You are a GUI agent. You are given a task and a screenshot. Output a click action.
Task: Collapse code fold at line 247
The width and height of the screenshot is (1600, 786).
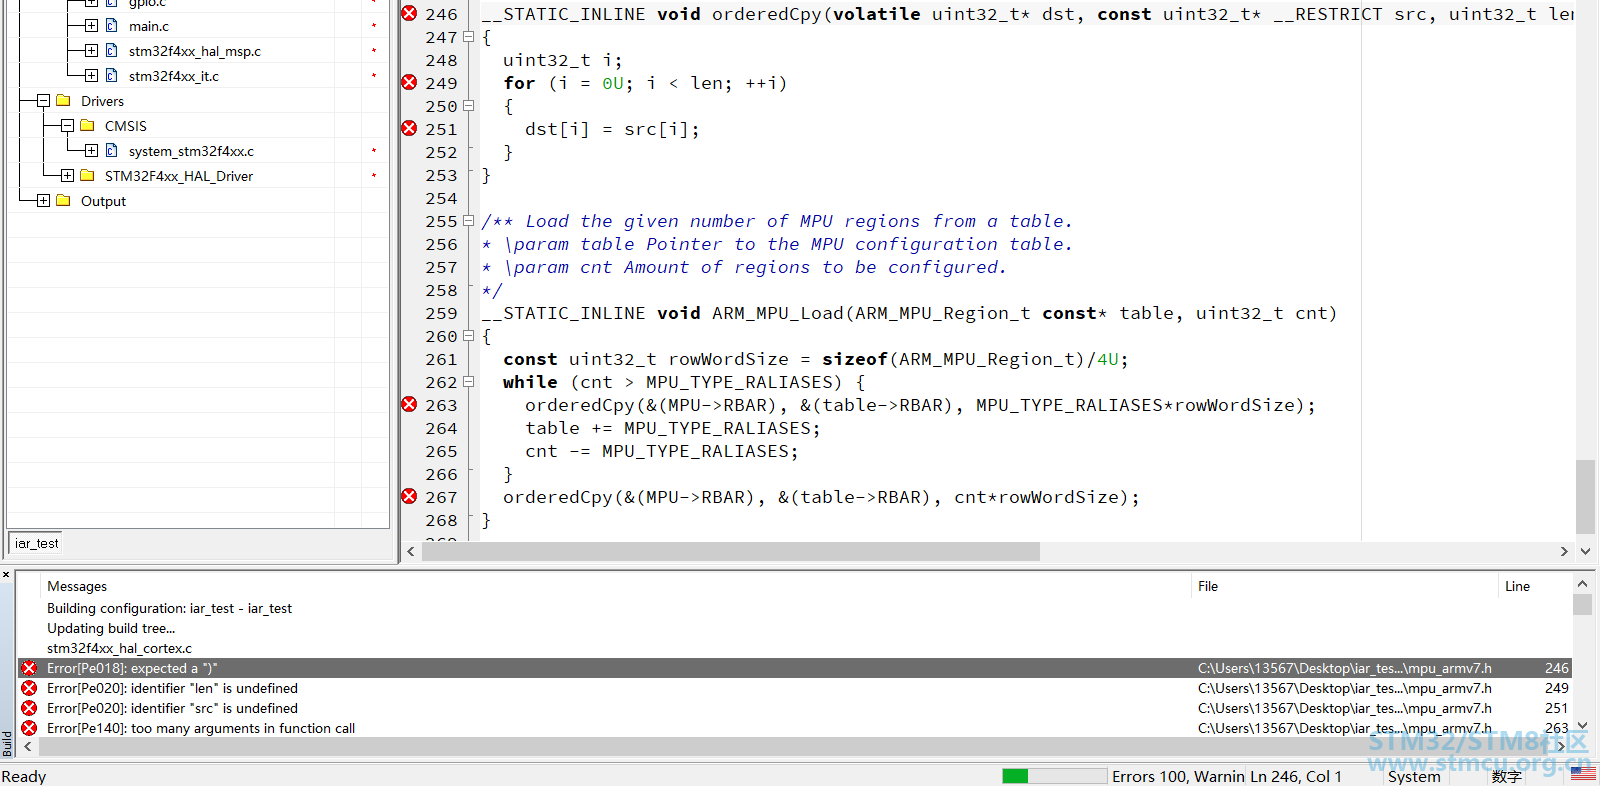(x=468, y=37)
